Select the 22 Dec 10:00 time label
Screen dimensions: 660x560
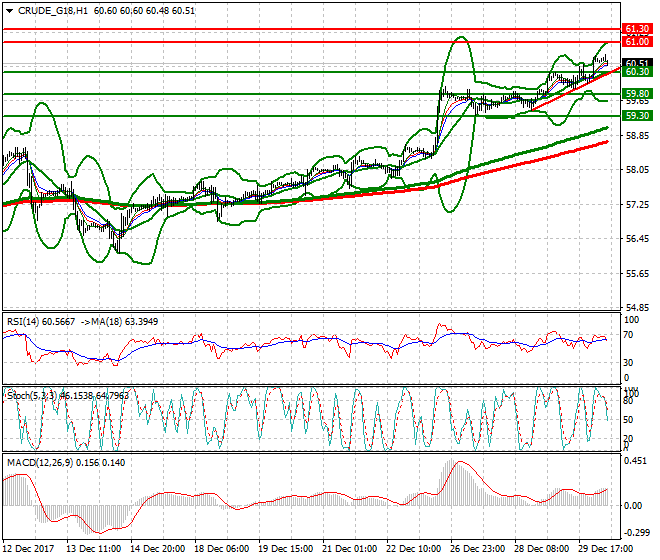coord(413,549)
